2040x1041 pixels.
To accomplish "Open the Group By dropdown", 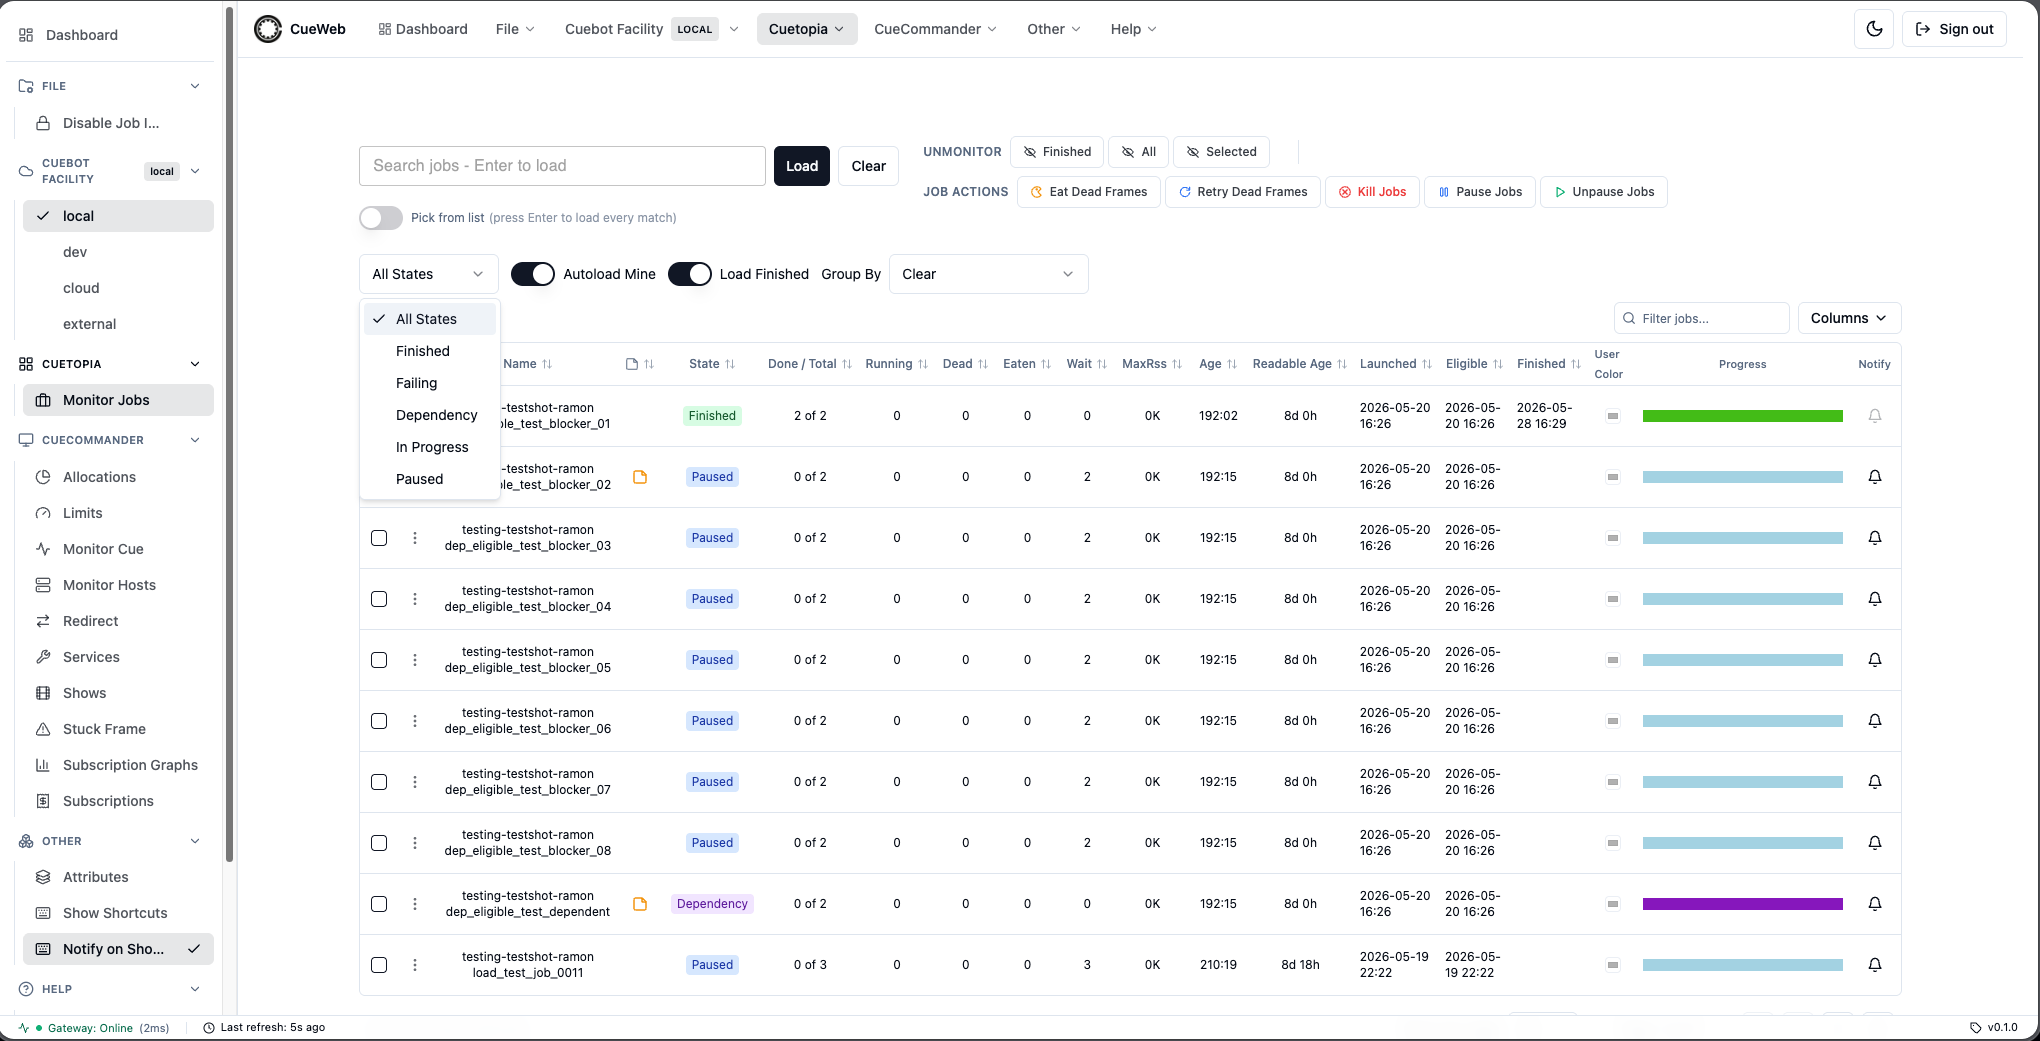I will [x=988, y=274].
